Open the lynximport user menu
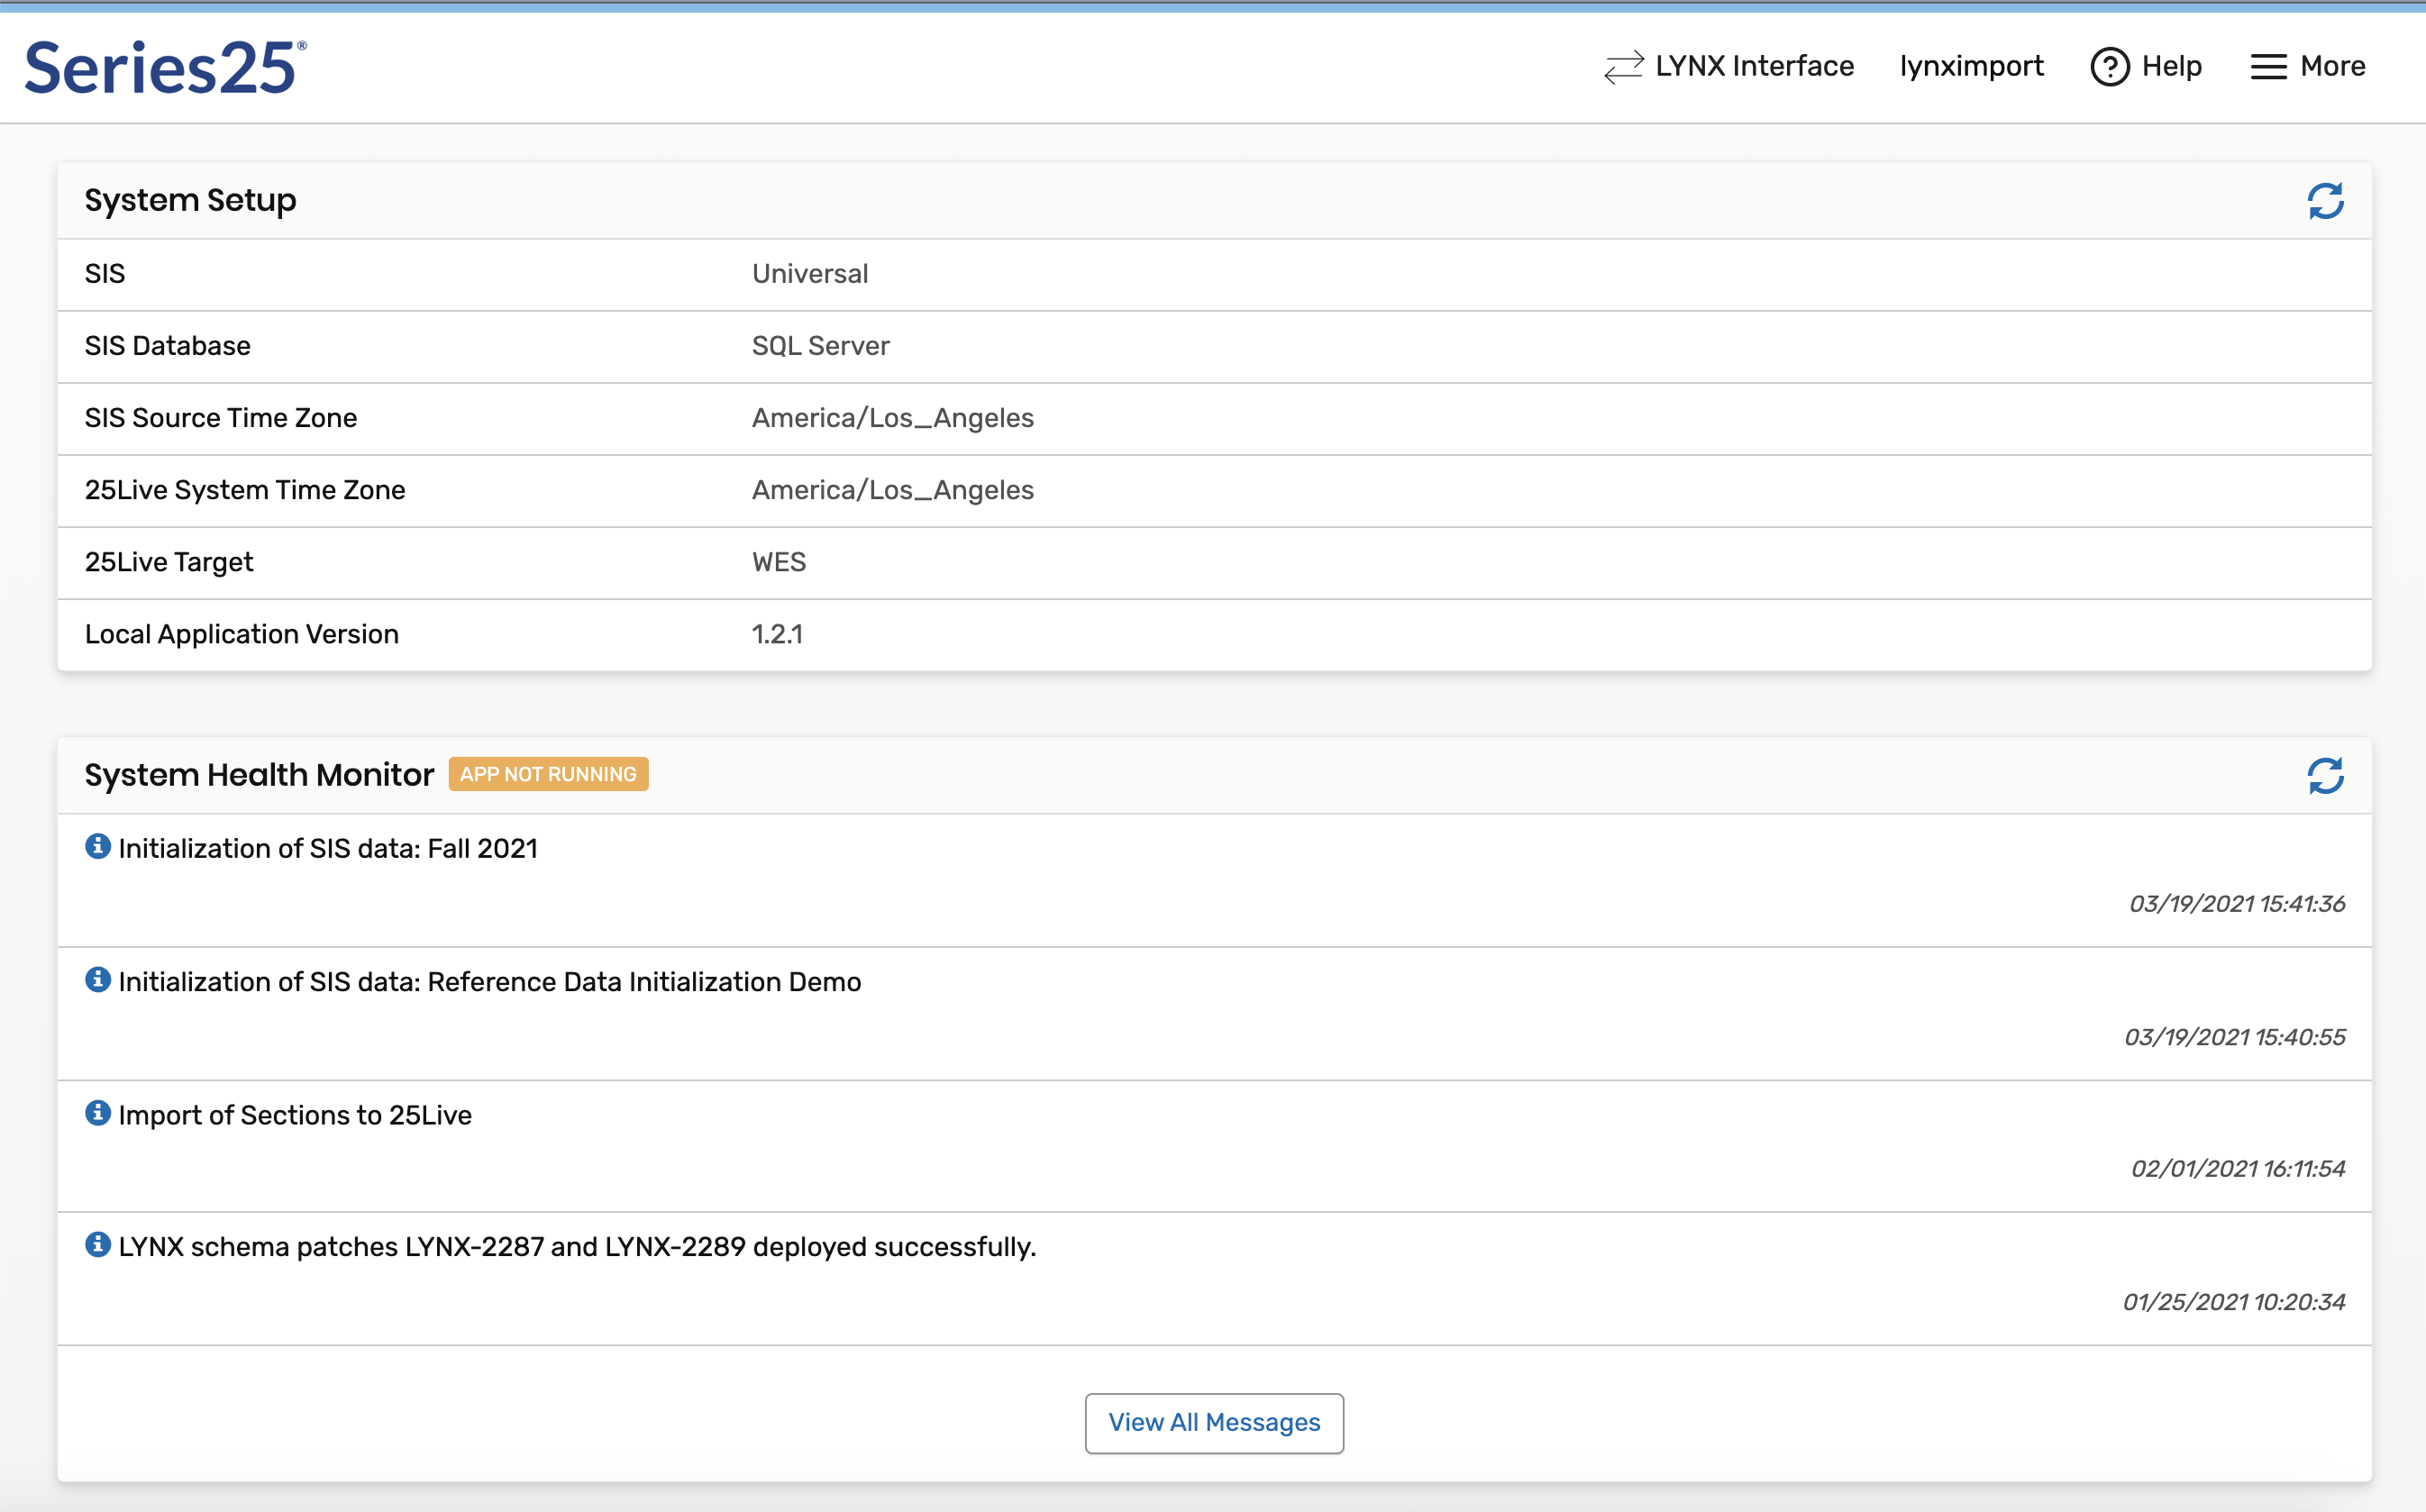 [x=1970, y=67]
